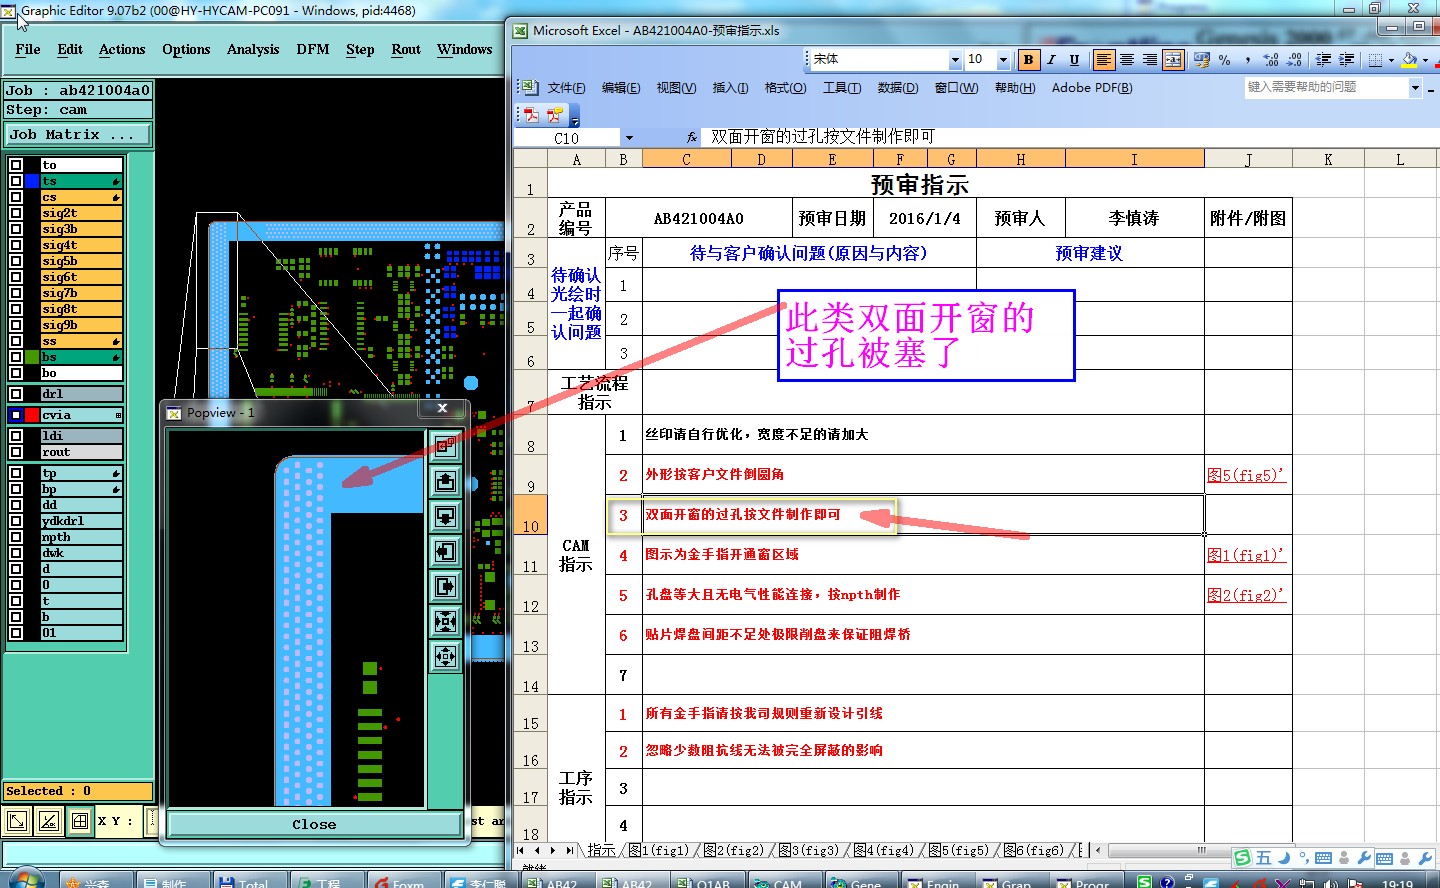The height and width of the screenshot is (888, 1440).
Task: Apply right alignment in Excel toolbar
Action: 1150,60
